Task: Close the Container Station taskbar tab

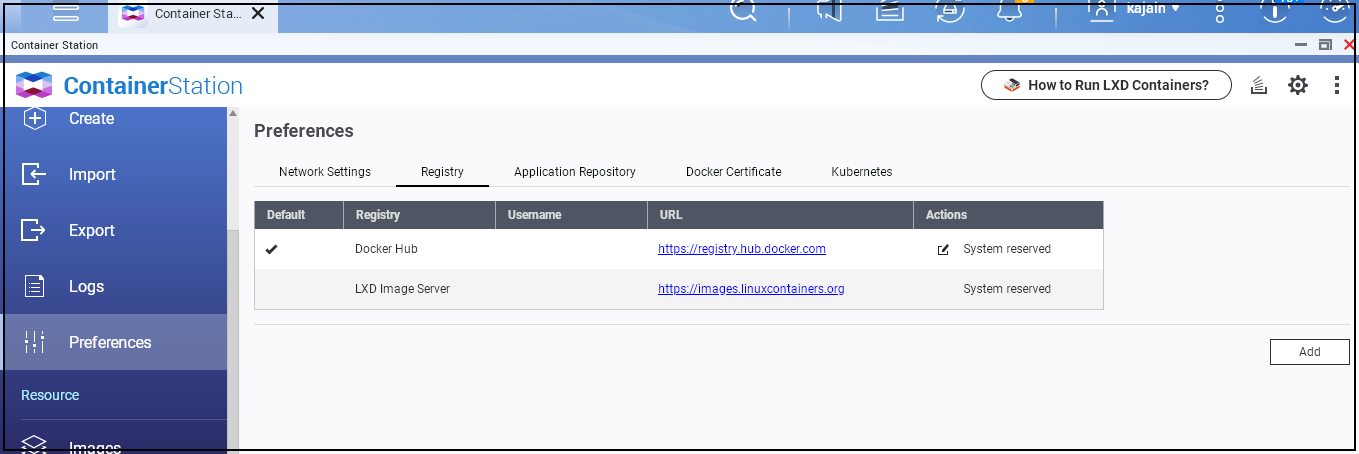Action: (258, 14)
